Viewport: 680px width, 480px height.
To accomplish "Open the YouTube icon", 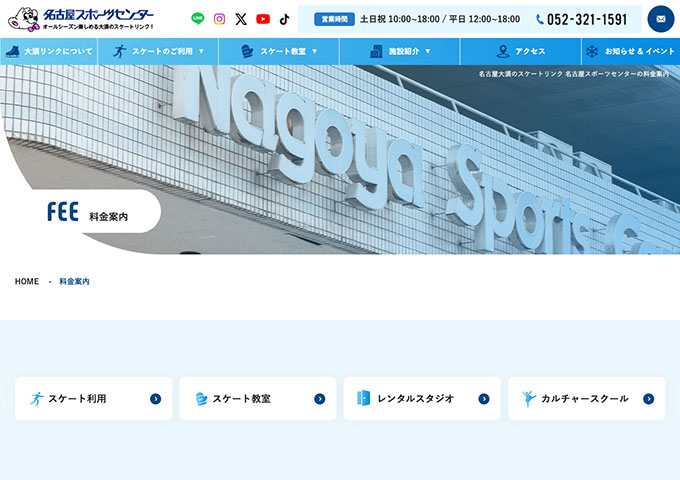I will click(263, 19).
